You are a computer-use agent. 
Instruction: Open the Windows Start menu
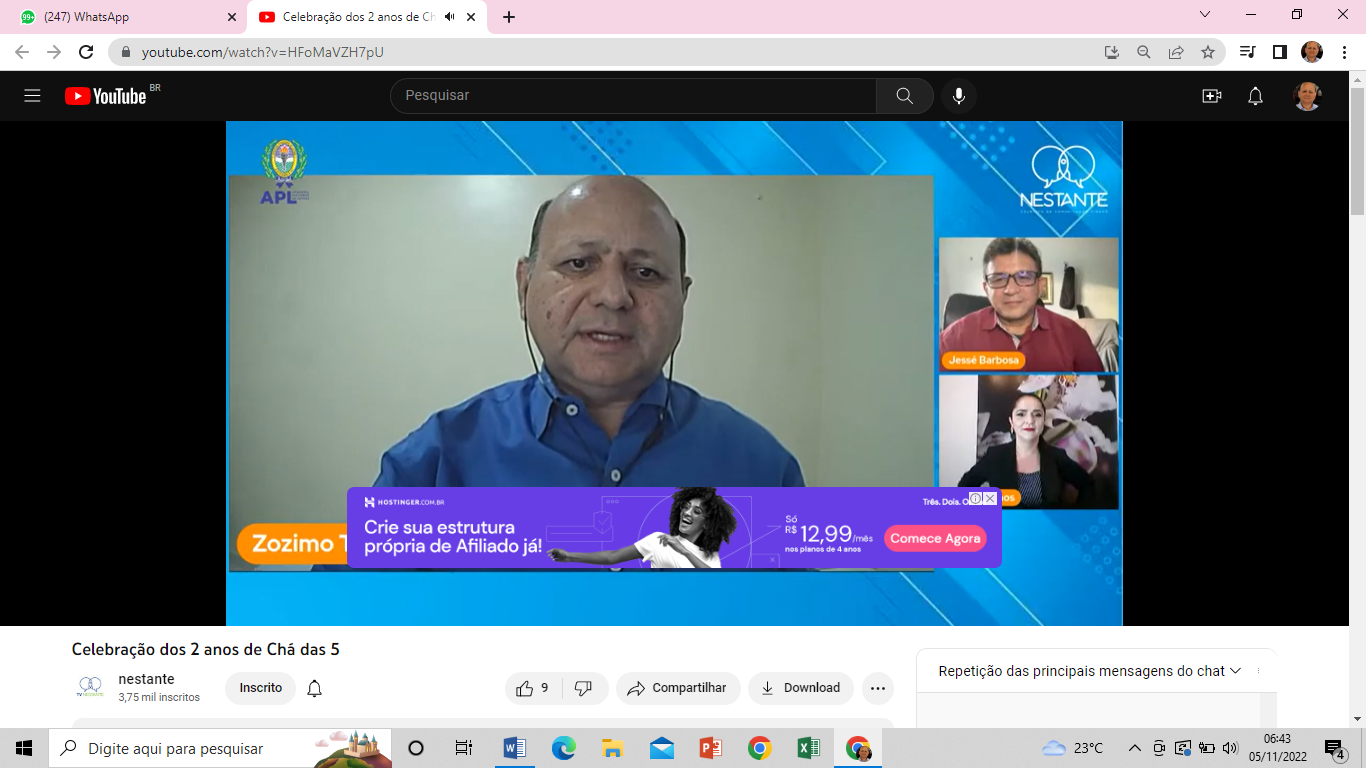click(24, 748)
